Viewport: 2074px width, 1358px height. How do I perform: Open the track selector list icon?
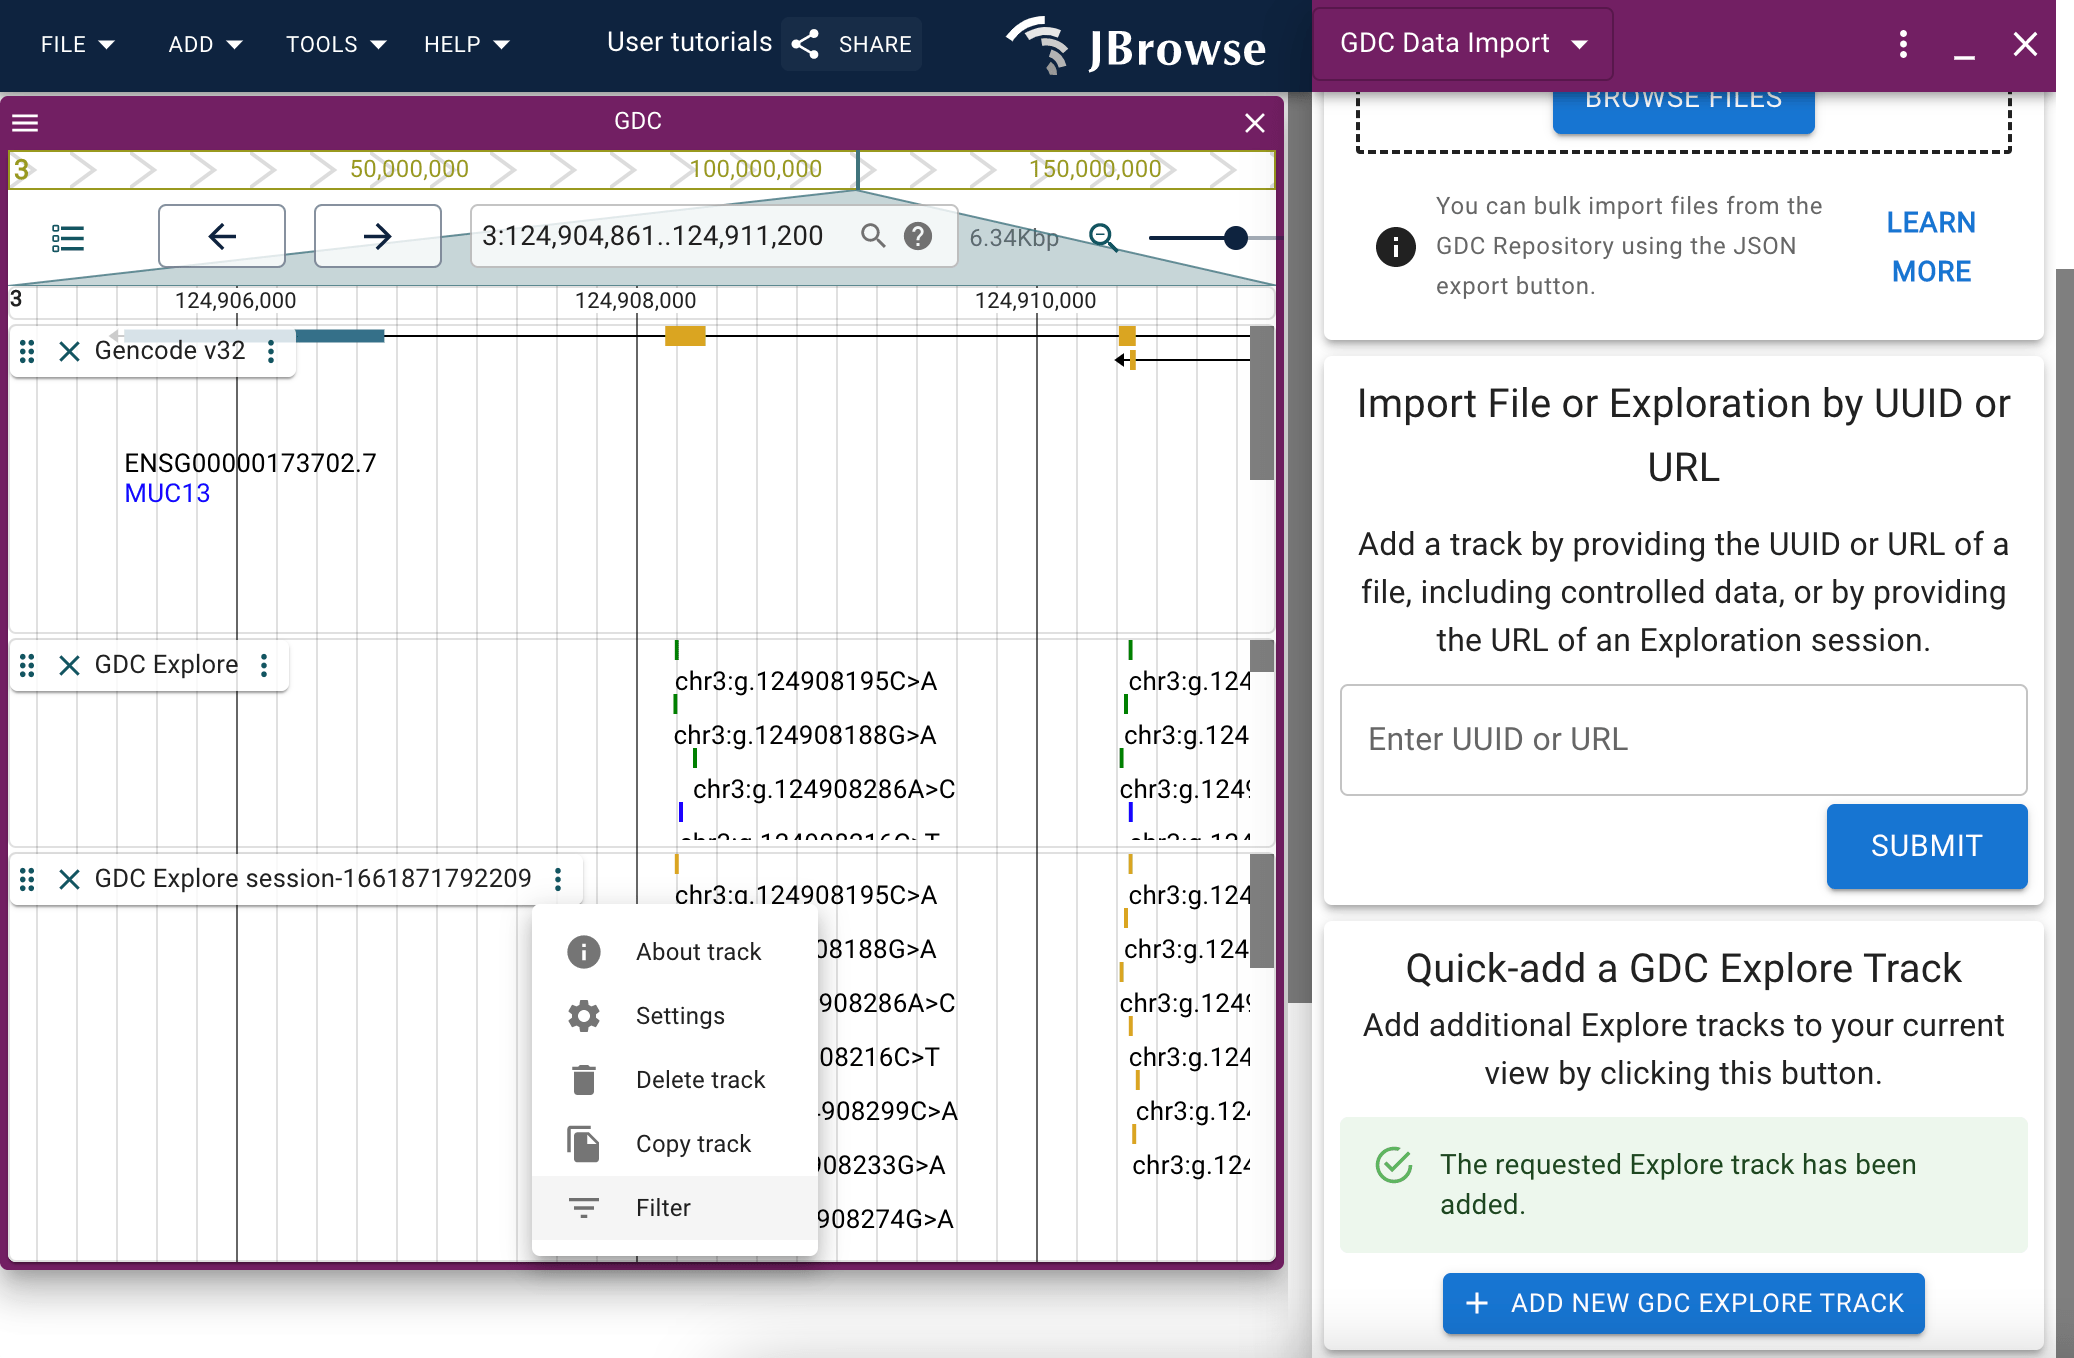click(68, 237)
